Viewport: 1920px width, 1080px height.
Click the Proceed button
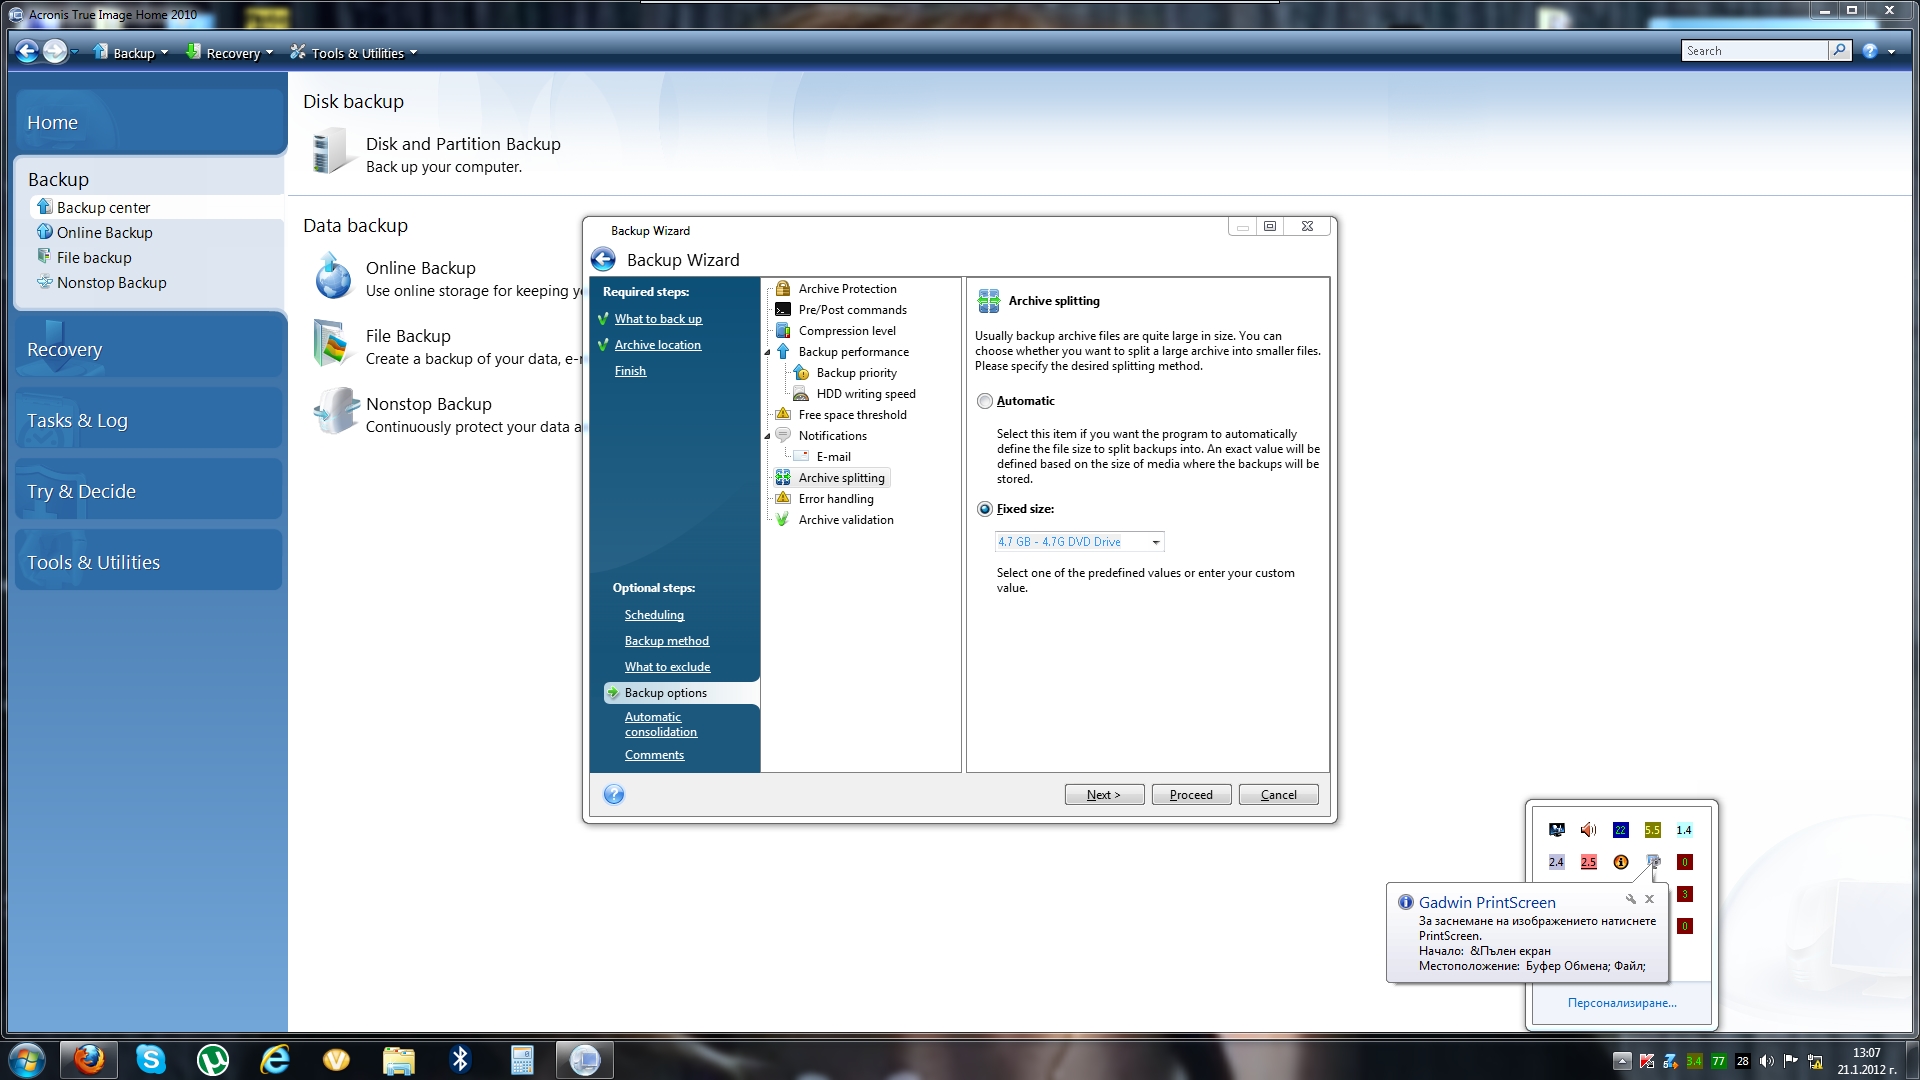[x=1191, y=795]
